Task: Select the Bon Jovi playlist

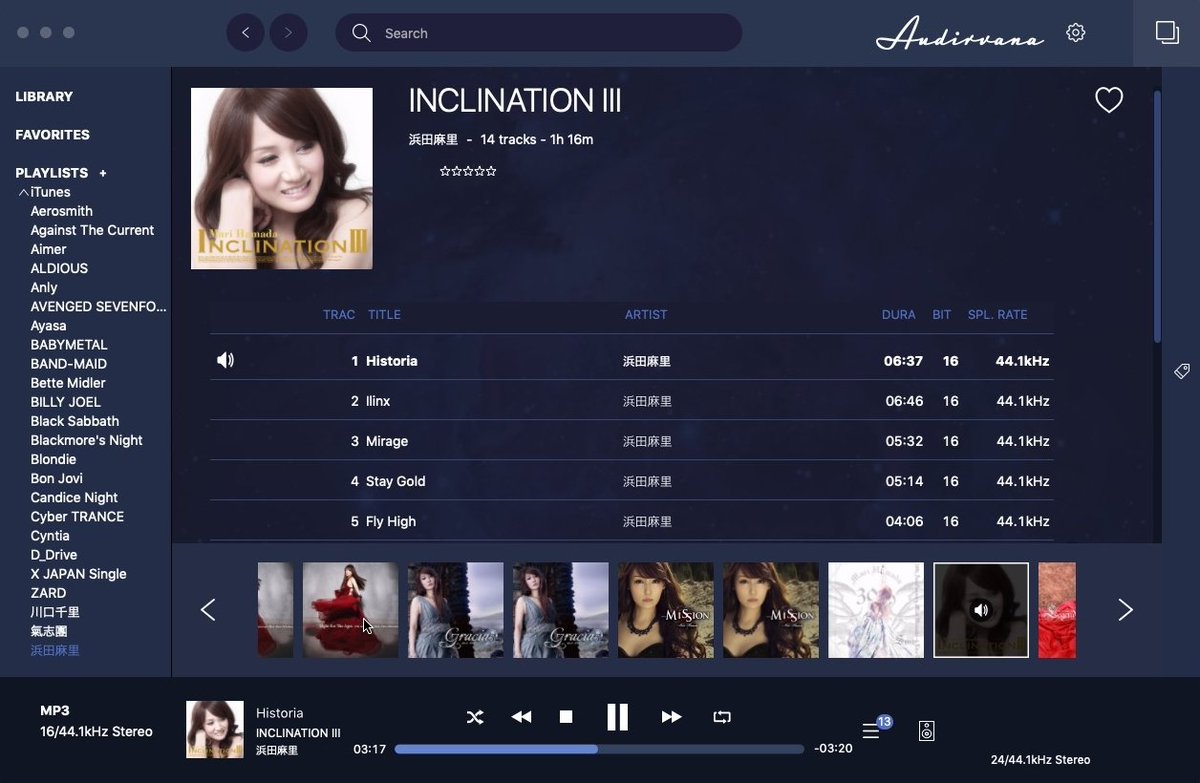Action: point(56,478)
